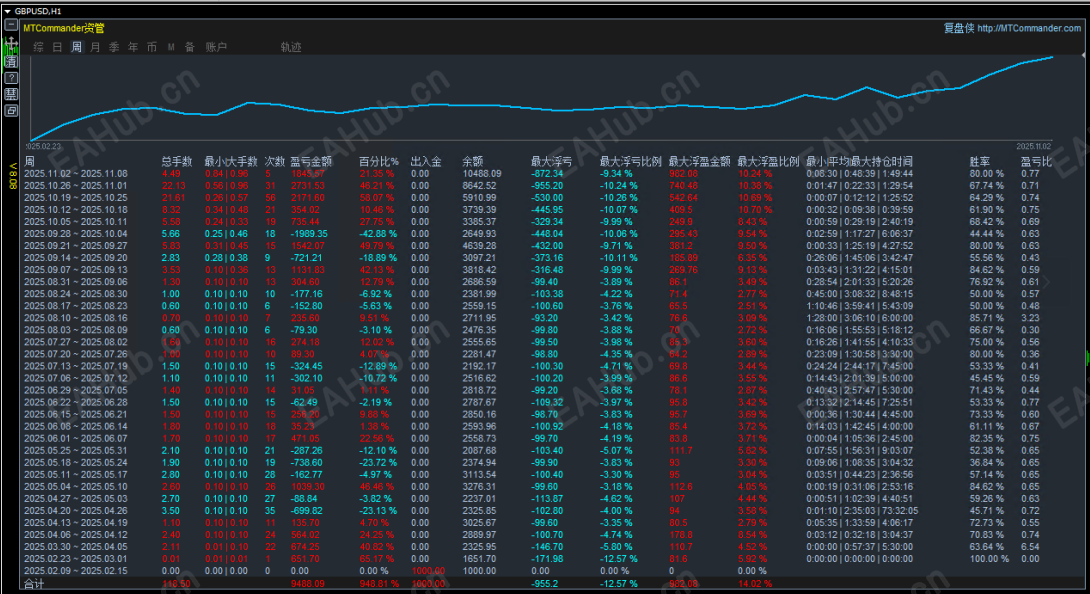Click the 最大浮盈比例 column header

768,161
